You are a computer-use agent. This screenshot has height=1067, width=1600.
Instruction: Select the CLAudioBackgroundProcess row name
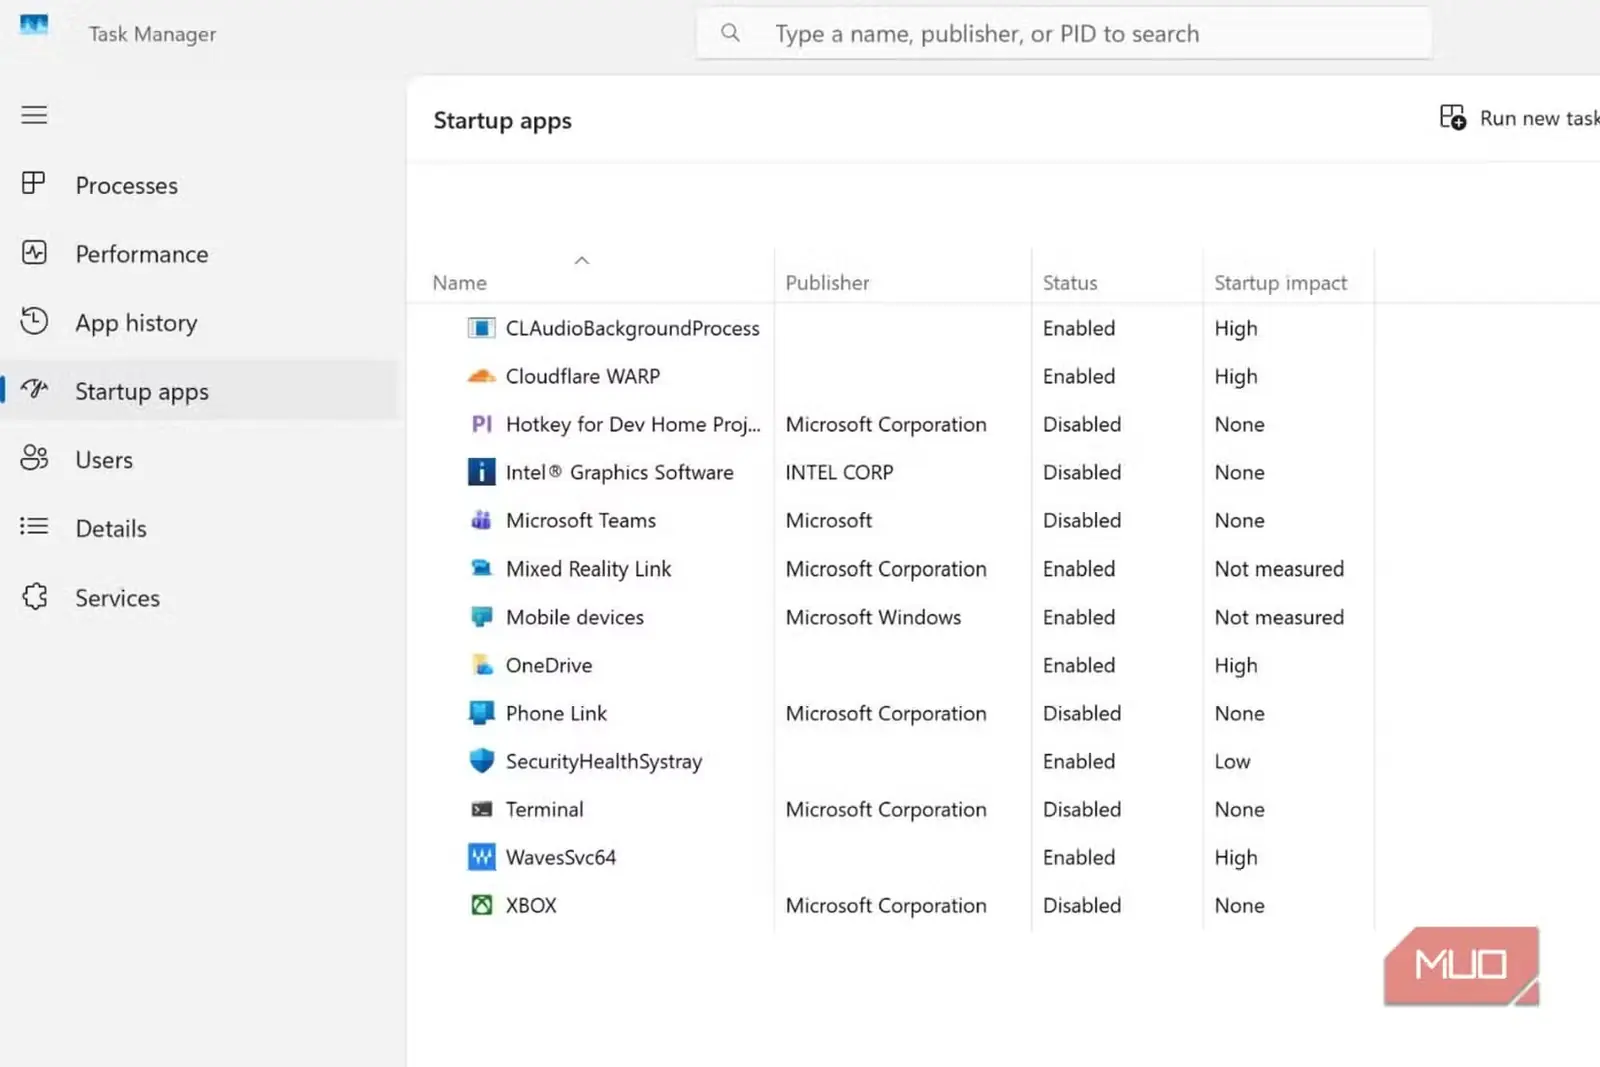632,328
